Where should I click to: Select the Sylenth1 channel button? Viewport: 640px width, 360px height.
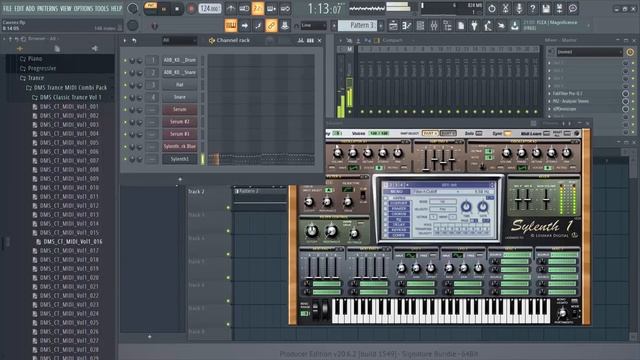[180, 159]
